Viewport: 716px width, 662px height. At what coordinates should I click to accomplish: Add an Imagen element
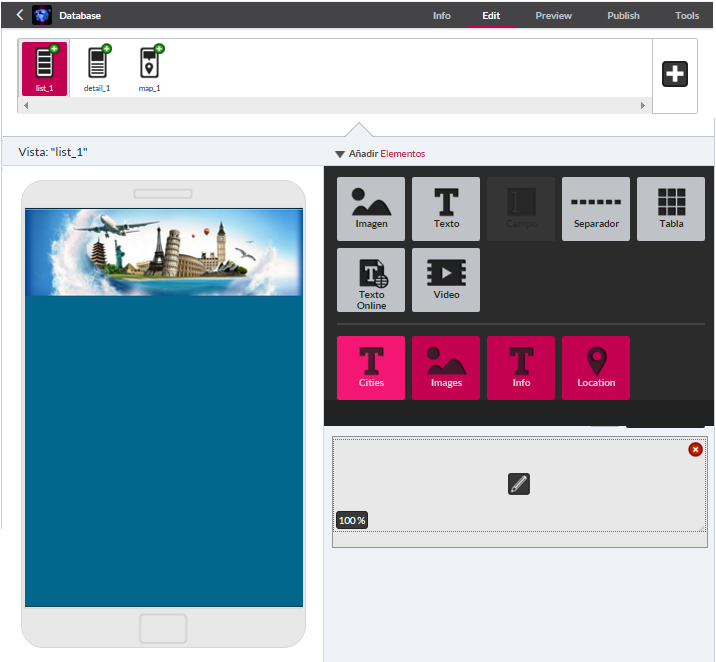tap(371, 209)
